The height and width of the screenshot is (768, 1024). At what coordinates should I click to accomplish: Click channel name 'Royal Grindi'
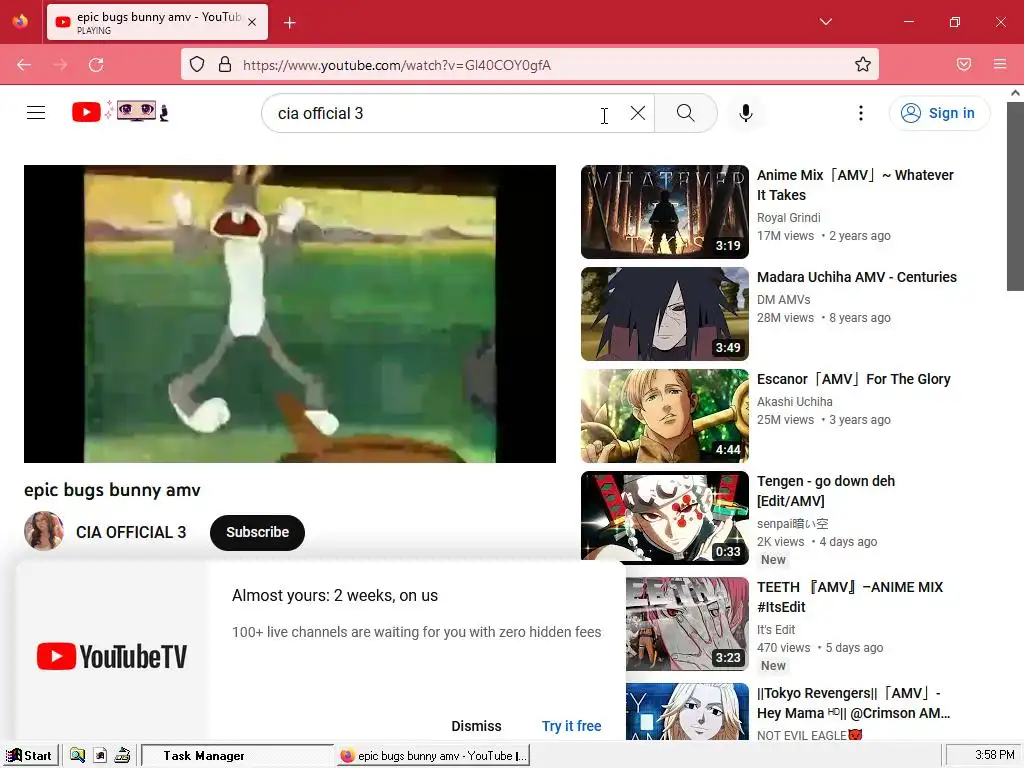[788, 217]
